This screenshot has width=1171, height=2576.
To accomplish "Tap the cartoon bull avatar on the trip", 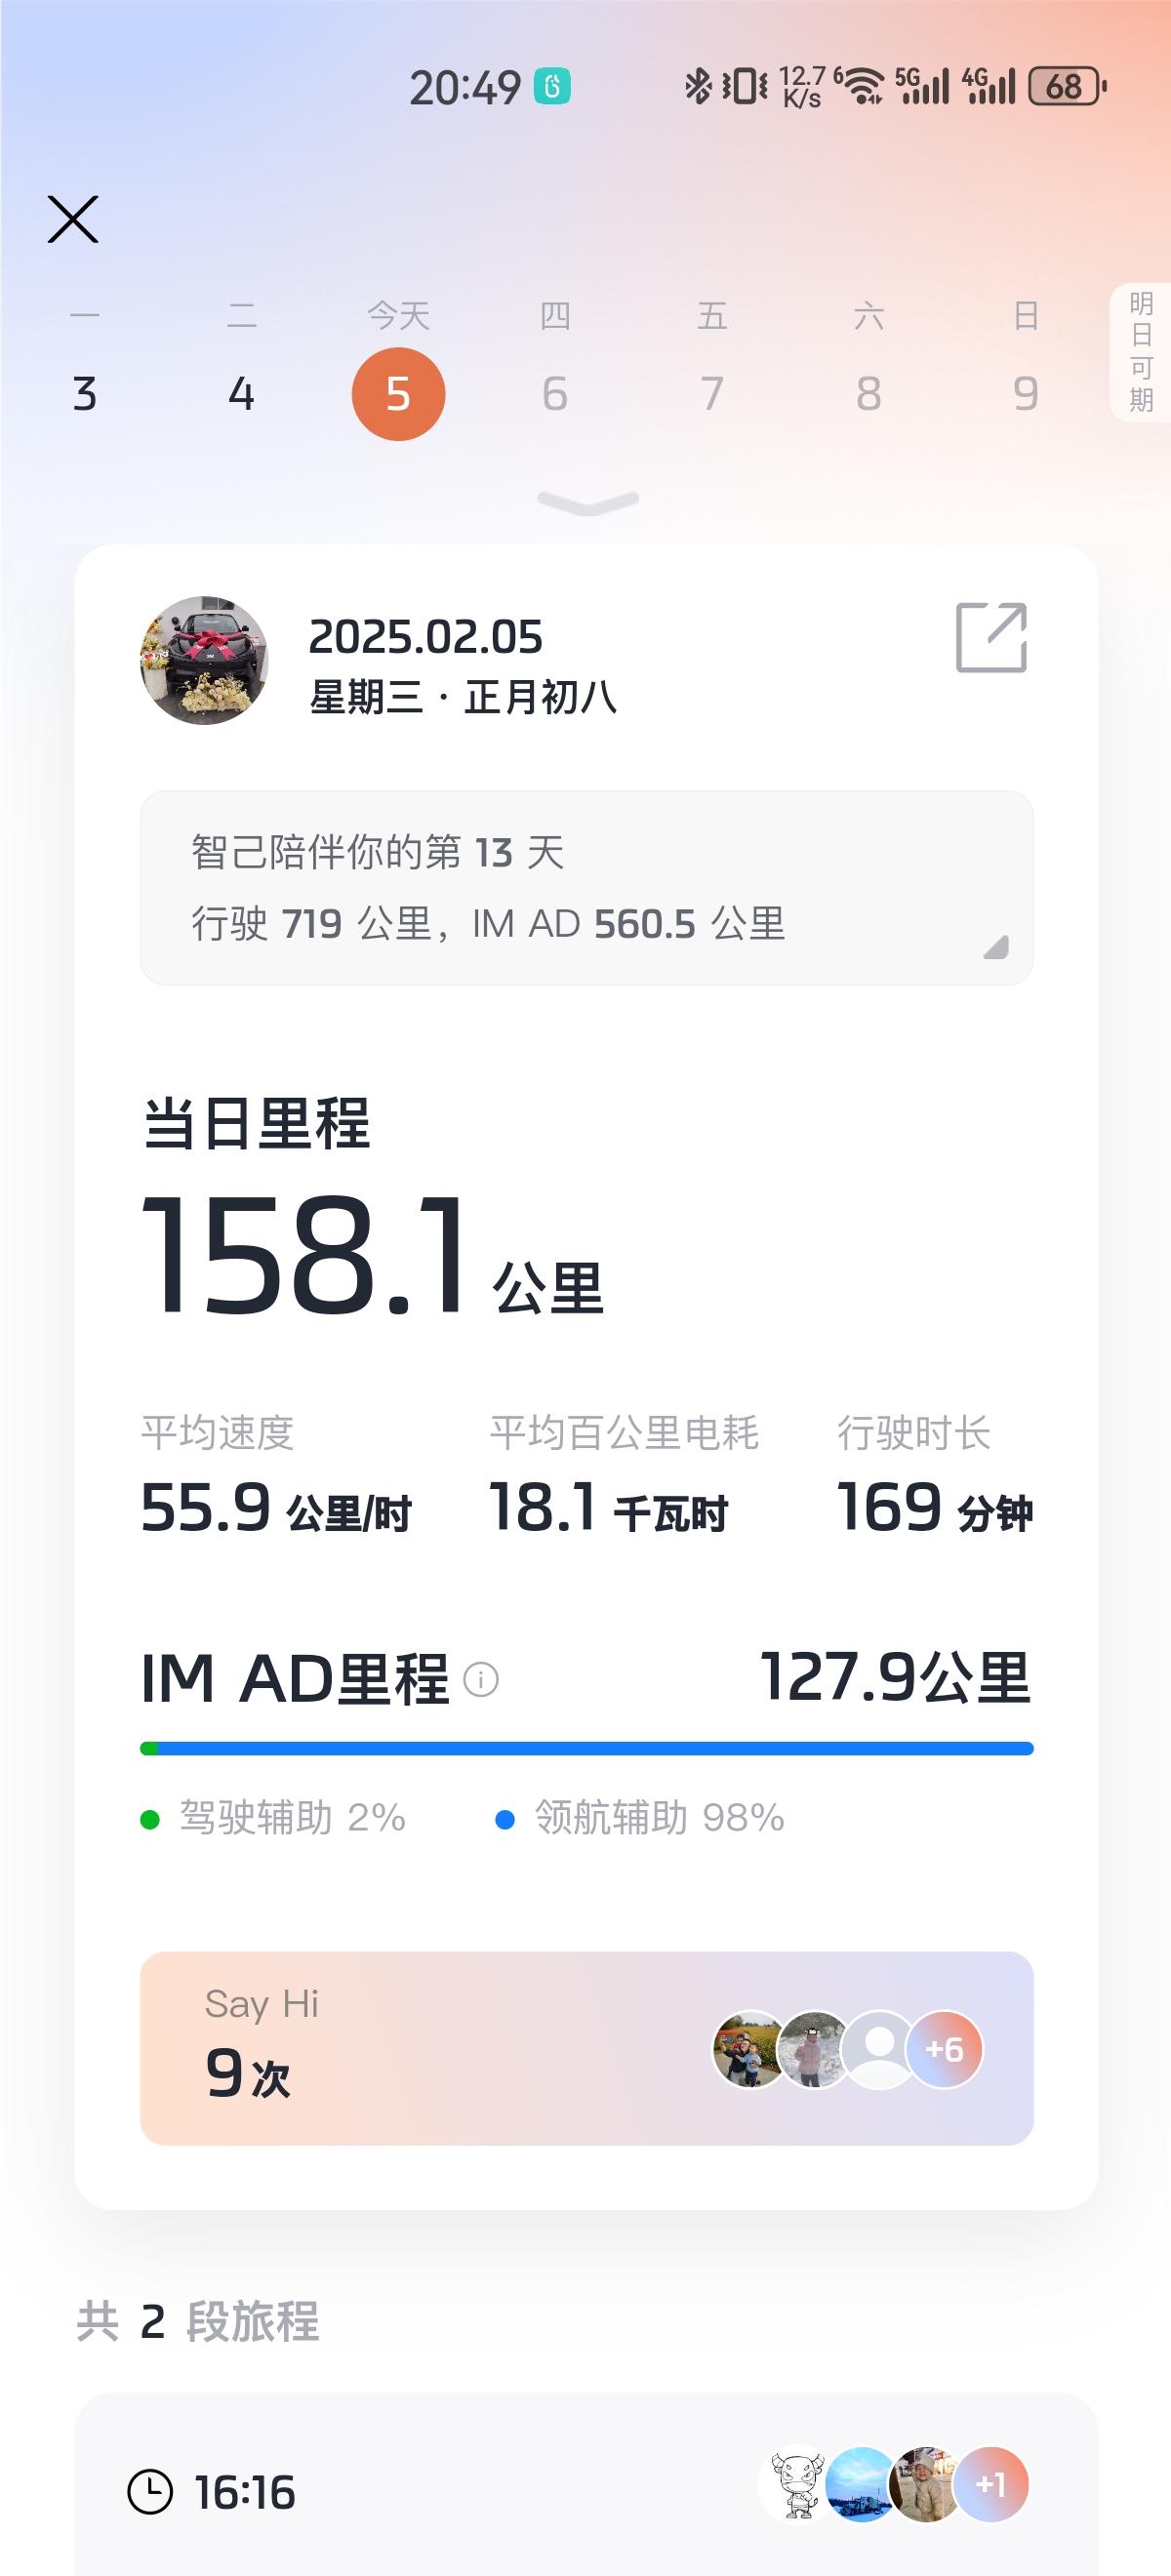I will click(x=797, y=2484).
